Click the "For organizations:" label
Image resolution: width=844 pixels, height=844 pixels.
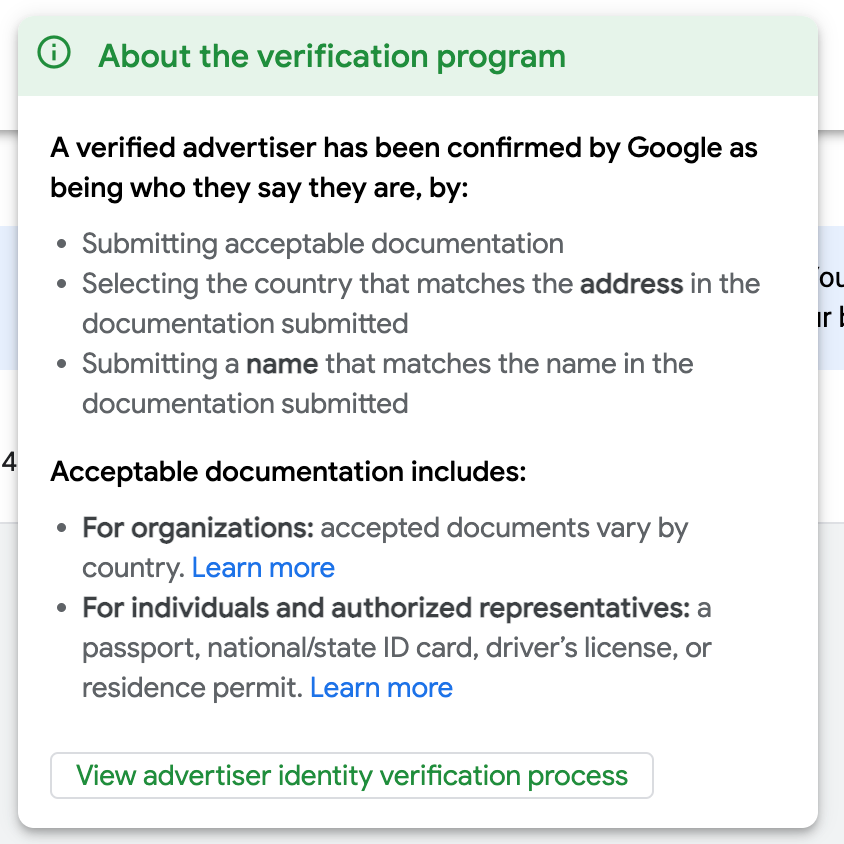(x=198, y=528)
